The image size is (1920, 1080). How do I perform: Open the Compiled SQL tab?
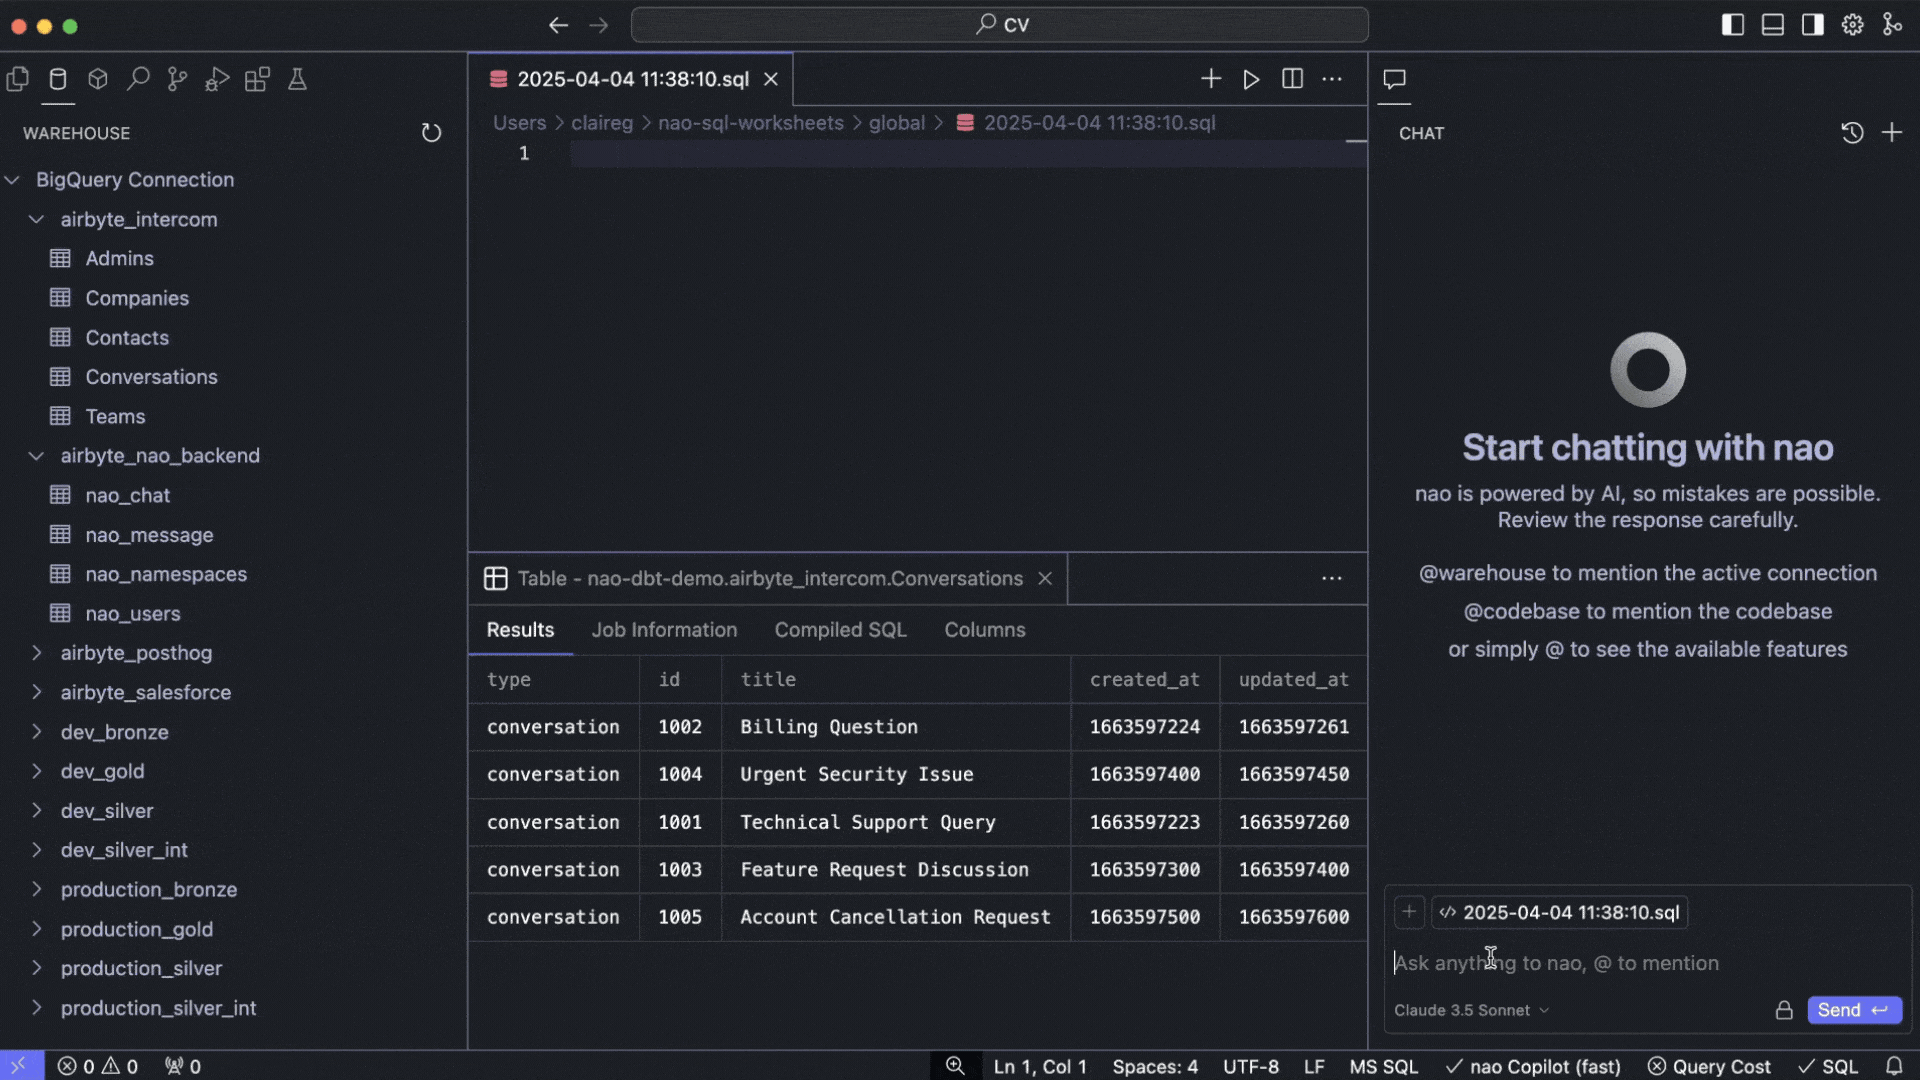pos(840,630)
